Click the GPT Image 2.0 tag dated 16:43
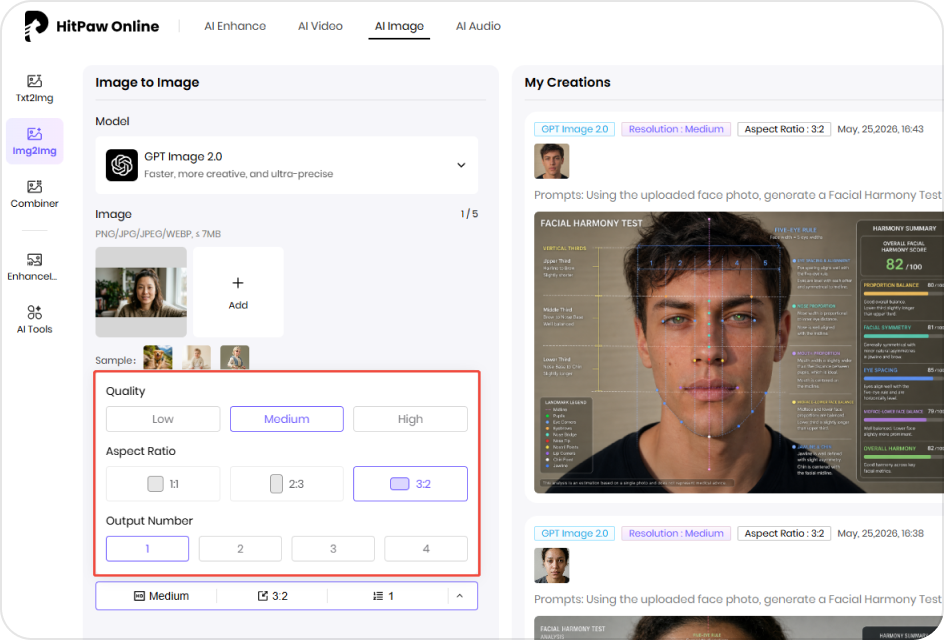This screenshot has width=944, height=640. click(574, 129)
